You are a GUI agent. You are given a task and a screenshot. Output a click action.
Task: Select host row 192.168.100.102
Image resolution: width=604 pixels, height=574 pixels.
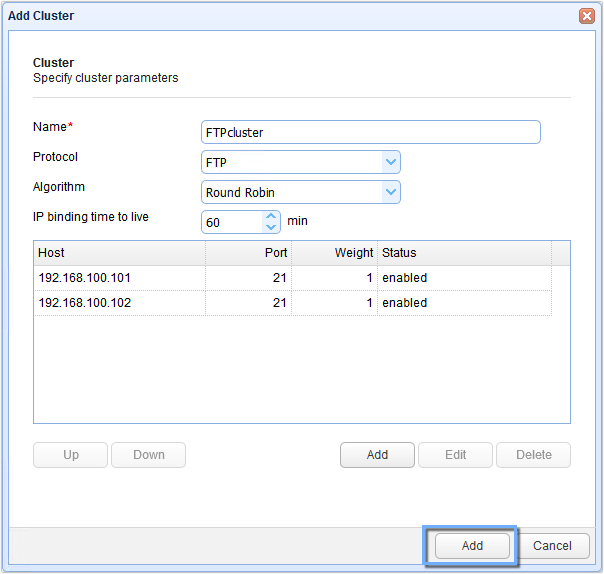119,303
